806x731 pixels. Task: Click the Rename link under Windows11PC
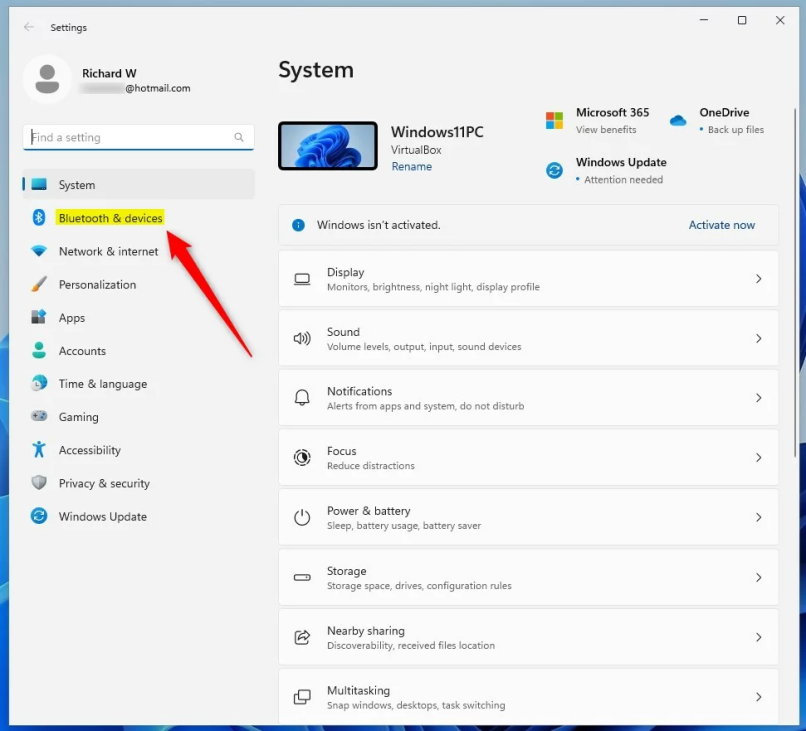(x=411, y=166)
